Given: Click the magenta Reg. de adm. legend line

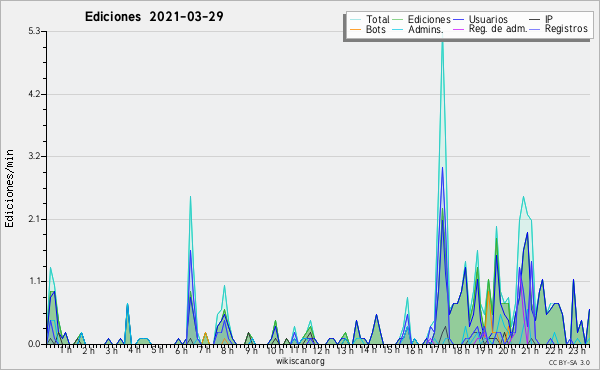Looking at the screenshot, I should click(458, 29).
